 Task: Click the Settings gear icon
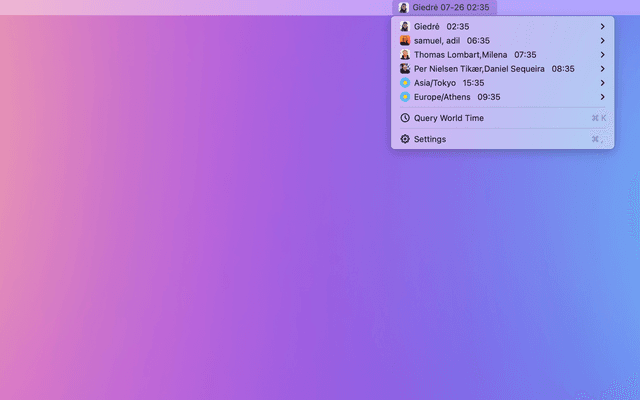405,139
